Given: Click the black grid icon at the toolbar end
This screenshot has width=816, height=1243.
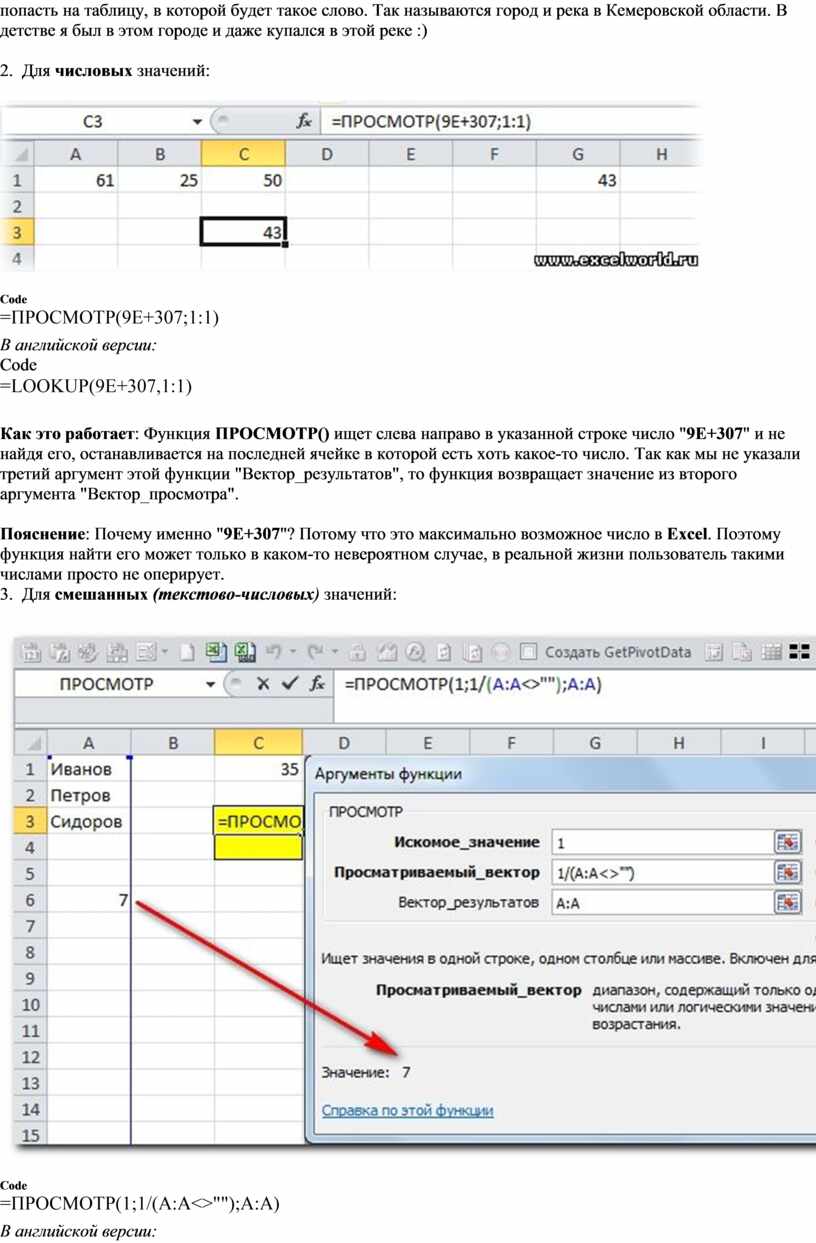Looking at the screenshot, I should click(x=799, y=652).
